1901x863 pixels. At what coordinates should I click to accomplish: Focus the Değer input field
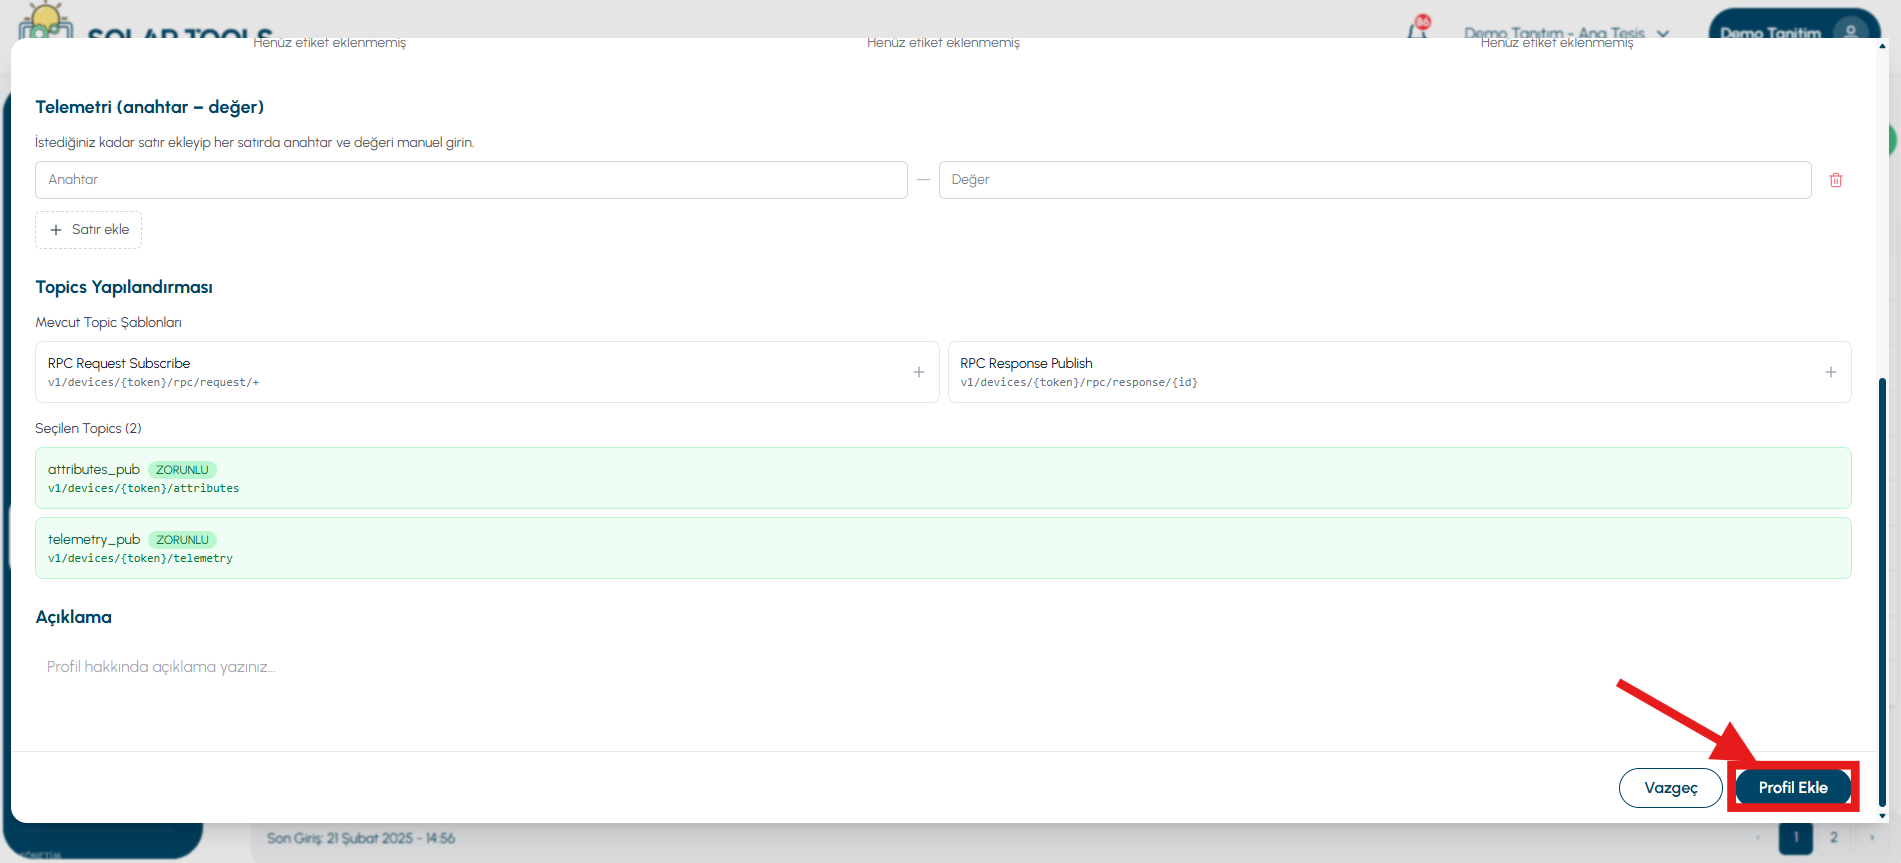click(1375, 180)
